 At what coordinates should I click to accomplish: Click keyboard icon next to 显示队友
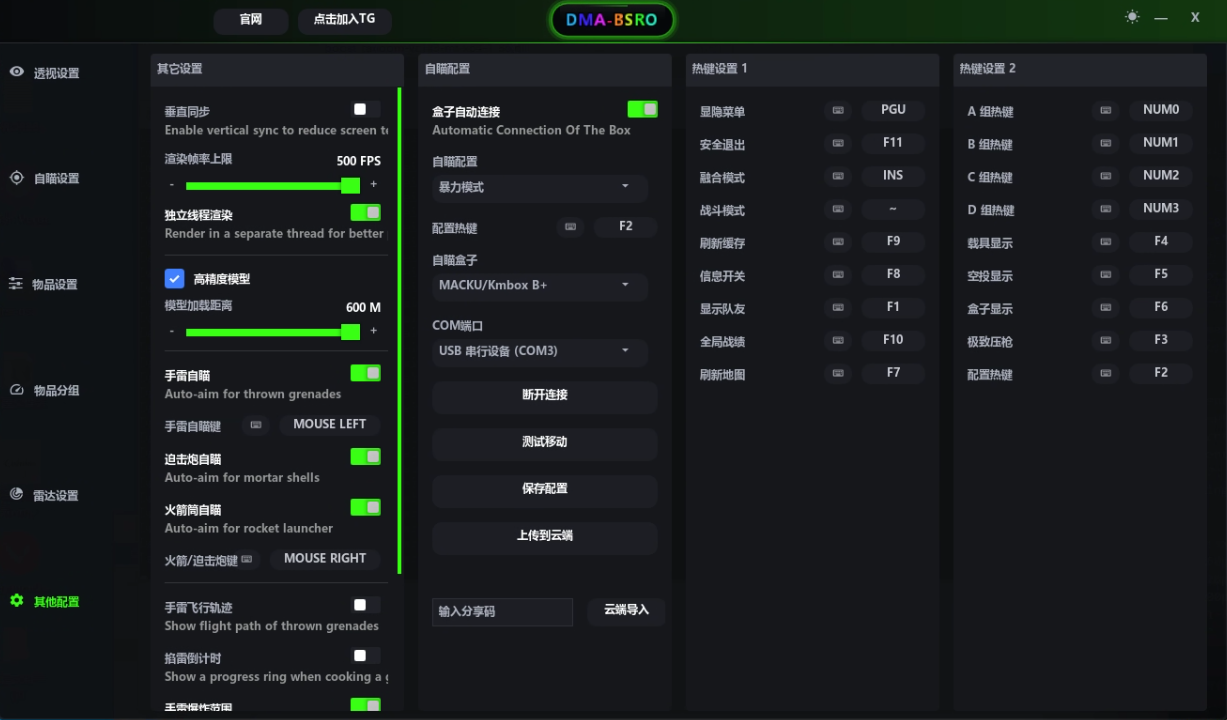pos(838,307)
